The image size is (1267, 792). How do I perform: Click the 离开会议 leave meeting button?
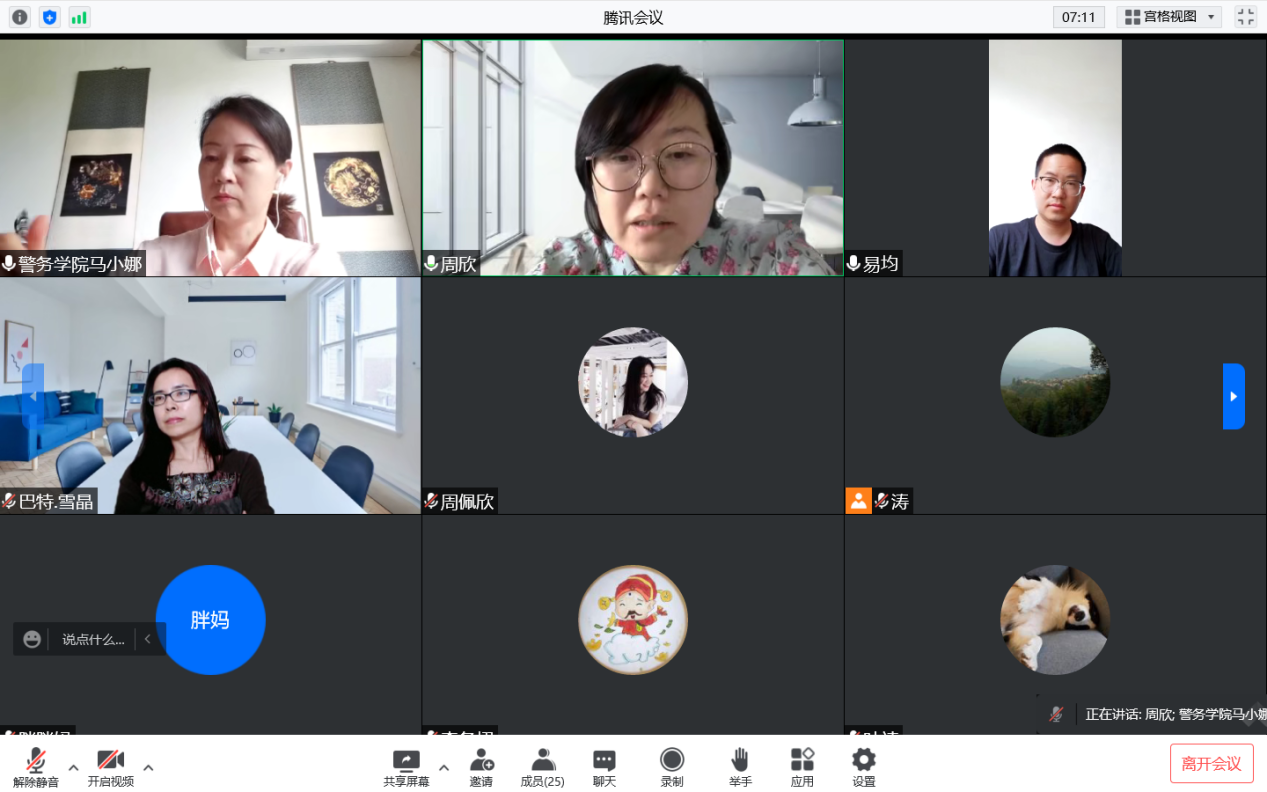click(x=1211, y=764)
